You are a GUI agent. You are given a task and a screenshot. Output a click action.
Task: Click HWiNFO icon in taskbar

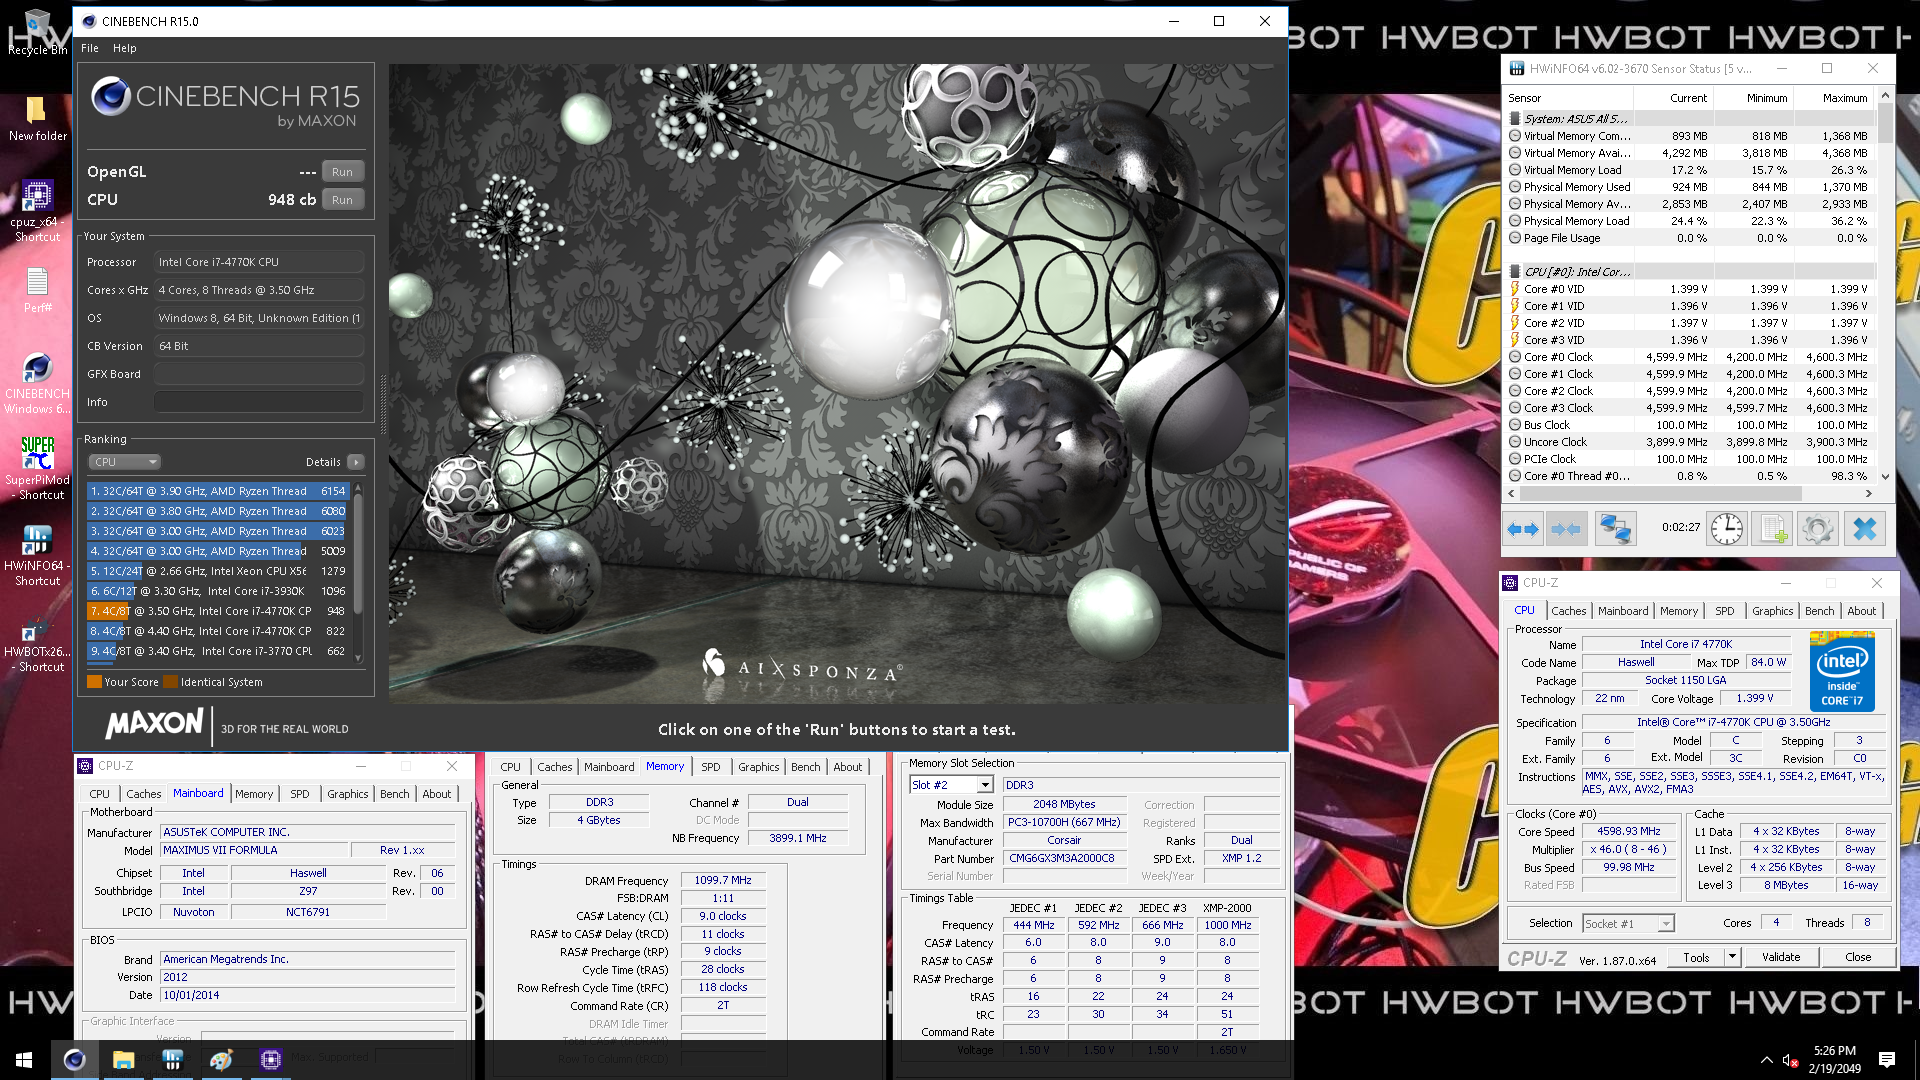[x=172, y=1059]
